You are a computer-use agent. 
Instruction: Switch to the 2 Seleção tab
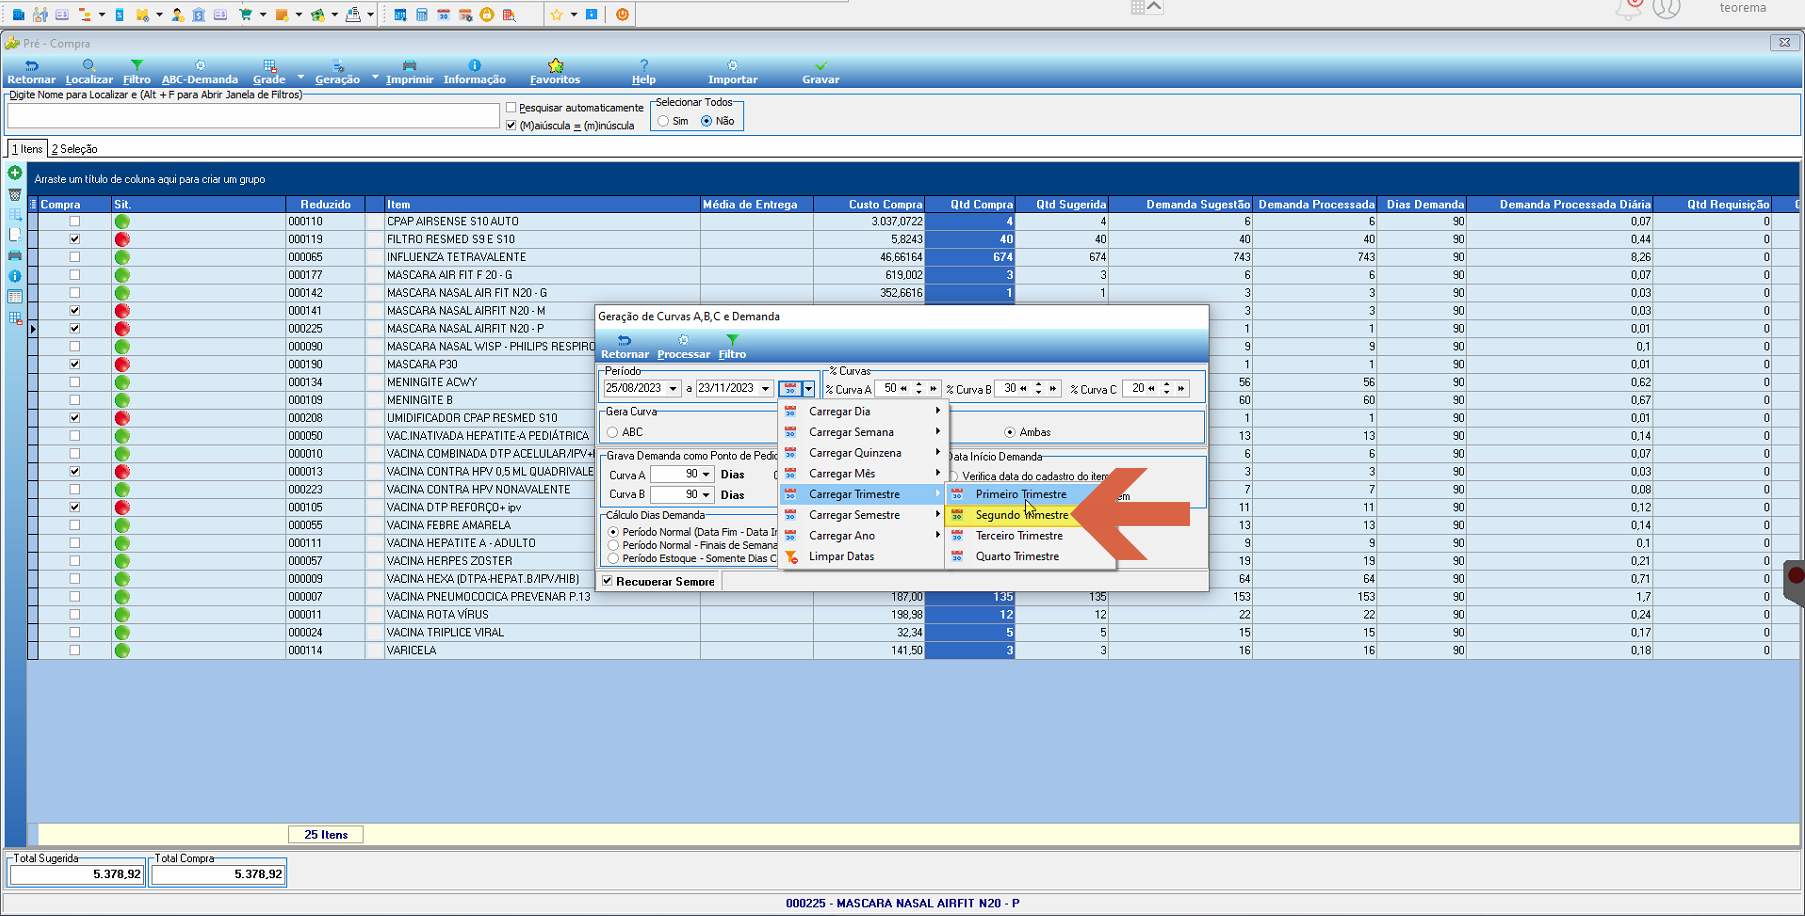click(x=75, y=149)
